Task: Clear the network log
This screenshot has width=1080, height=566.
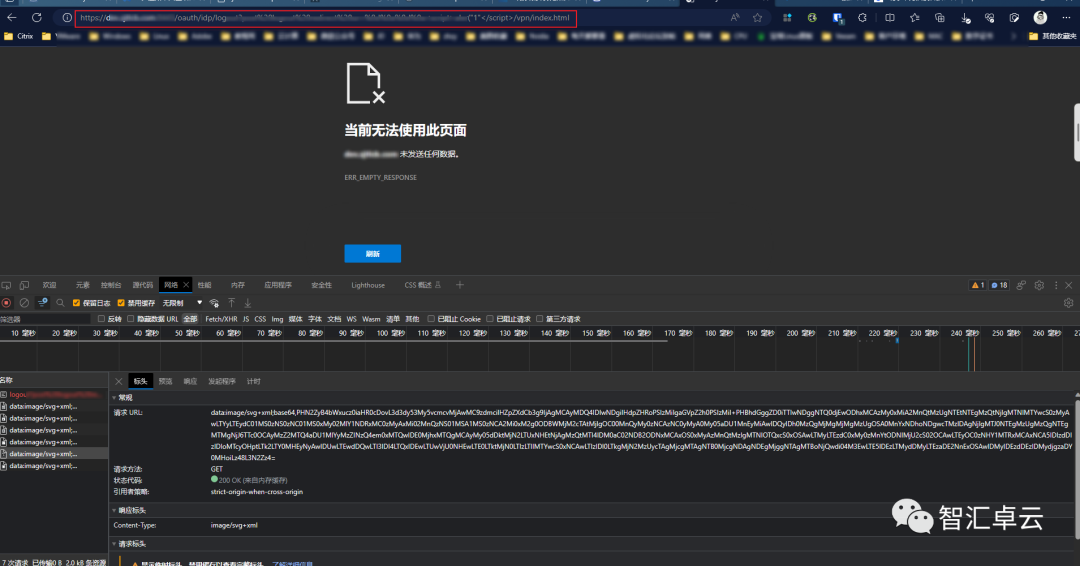Action: tap(24, 302)
